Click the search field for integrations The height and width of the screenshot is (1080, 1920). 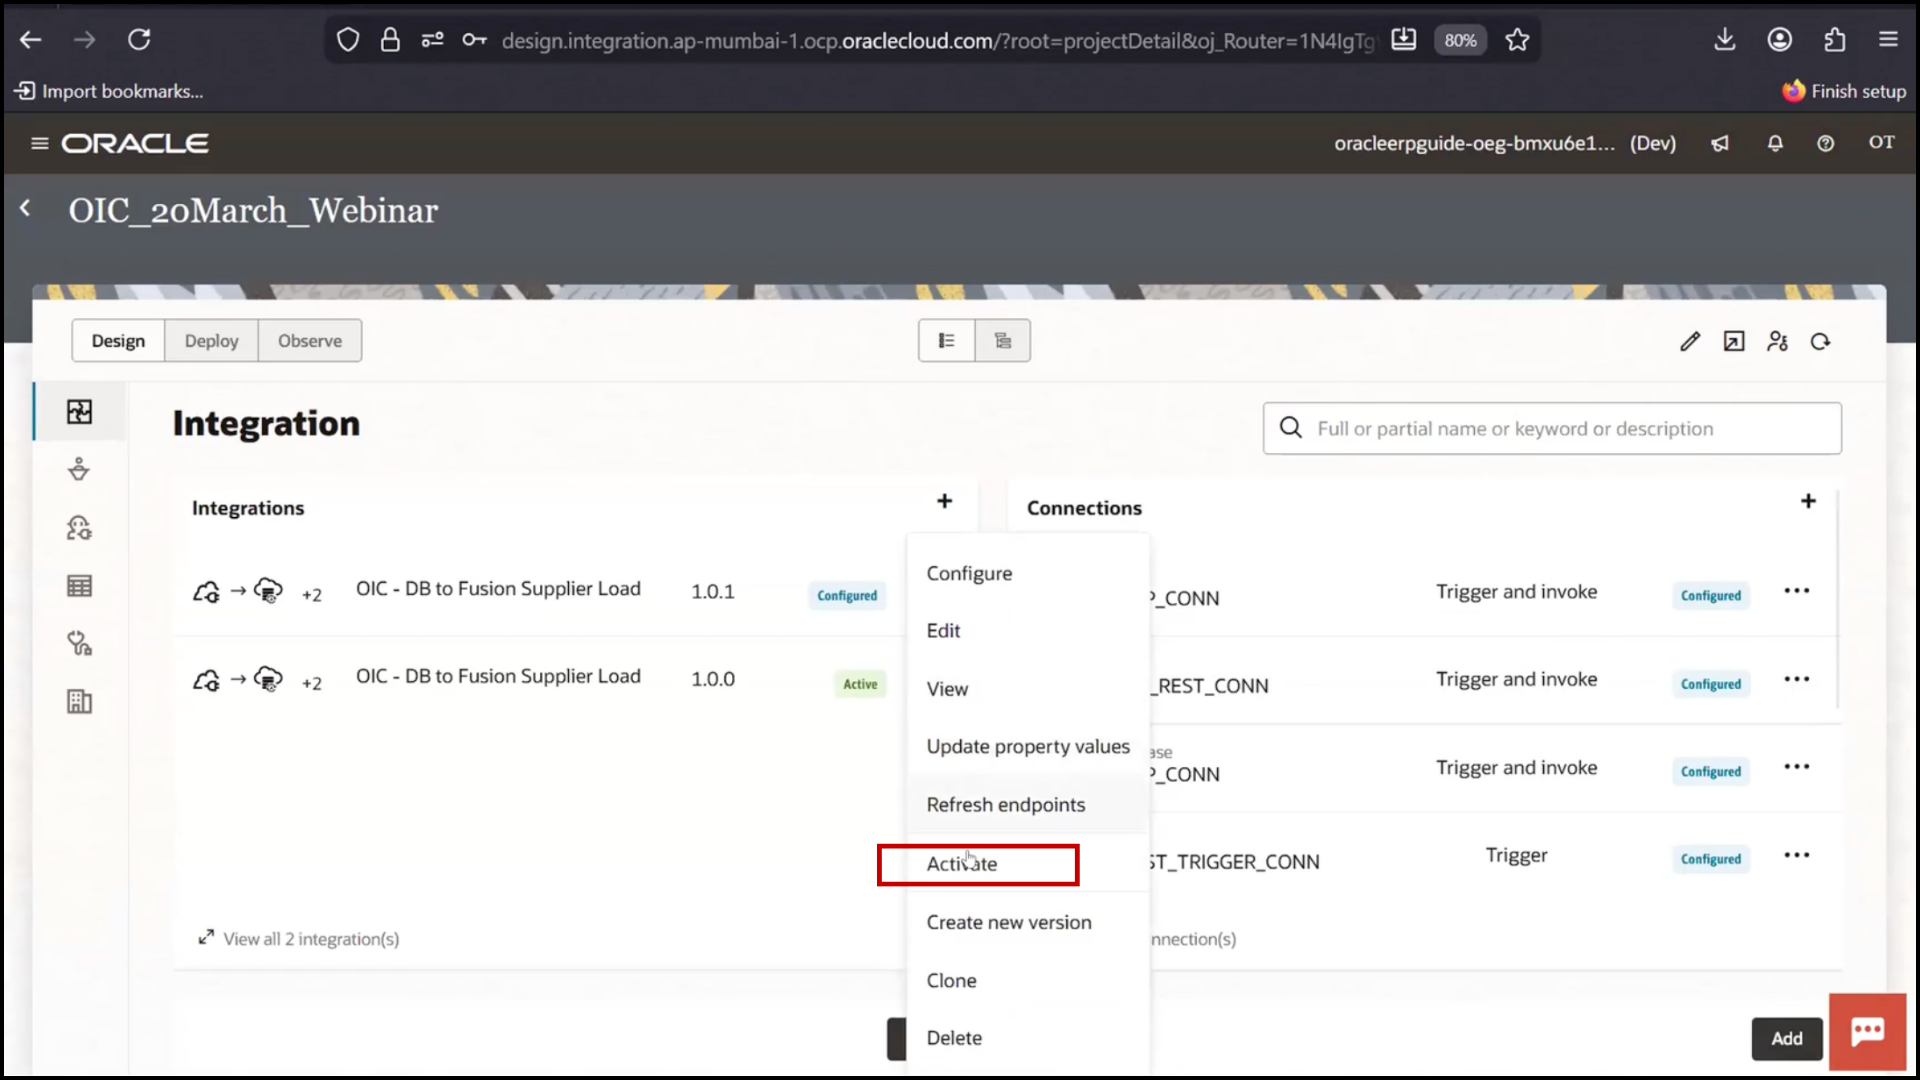(1552, 428)
